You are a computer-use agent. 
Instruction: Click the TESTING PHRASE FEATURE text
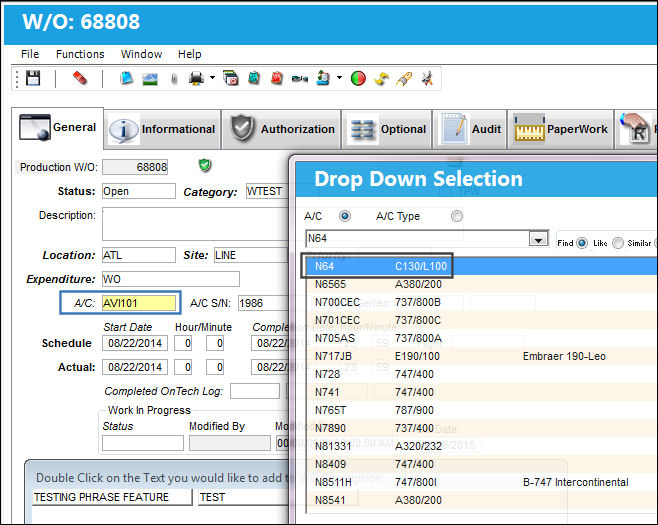click(x=101, y=497)
